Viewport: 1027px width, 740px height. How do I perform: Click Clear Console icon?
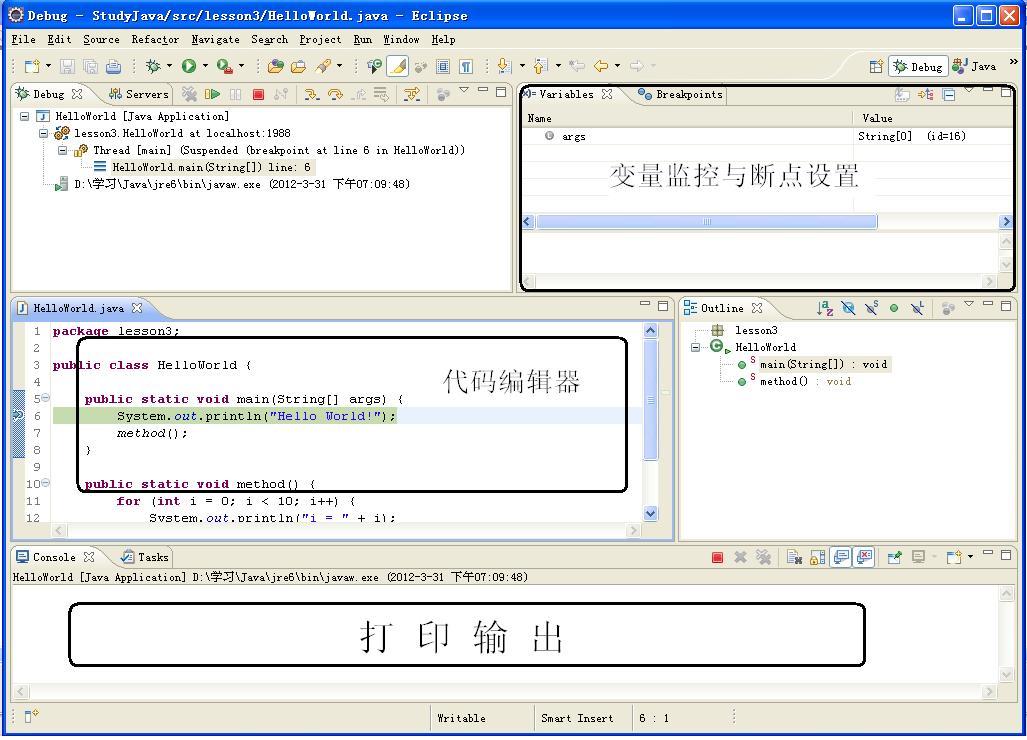point(794,557)
